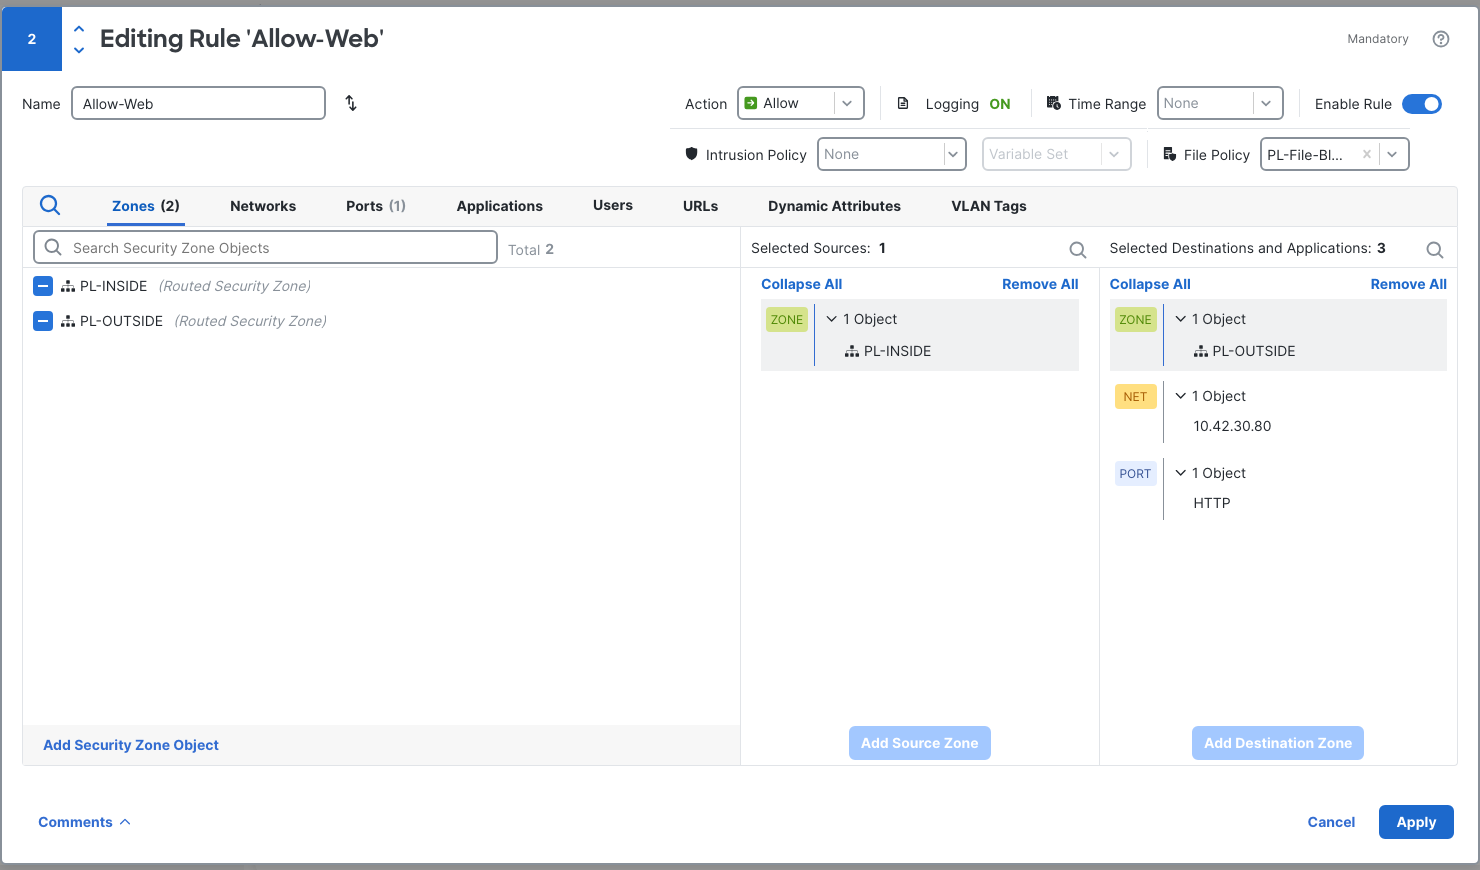Toggle the PL-OUTSIDE zone checkbox
This screenshot has height=870, width=1480.
point(43,321)
